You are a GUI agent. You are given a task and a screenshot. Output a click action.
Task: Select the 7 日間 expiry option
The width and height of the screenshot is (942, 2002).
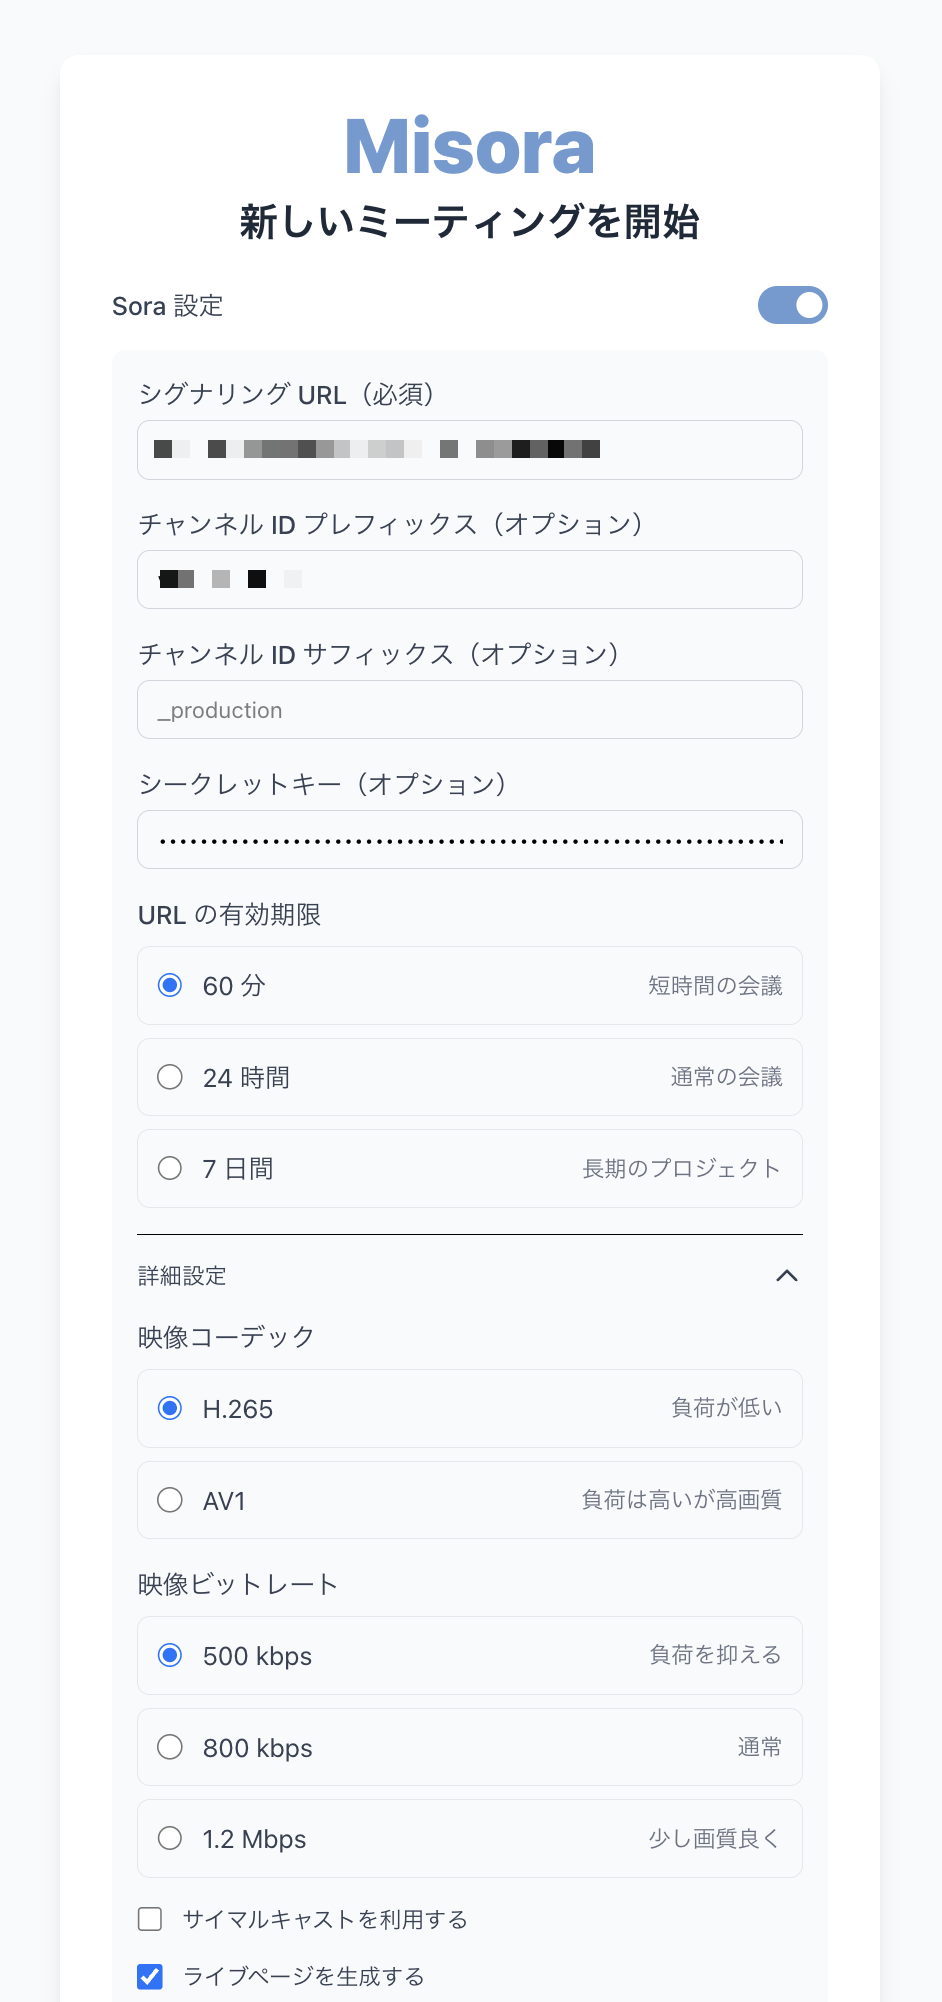click(x=170, y=1168)
